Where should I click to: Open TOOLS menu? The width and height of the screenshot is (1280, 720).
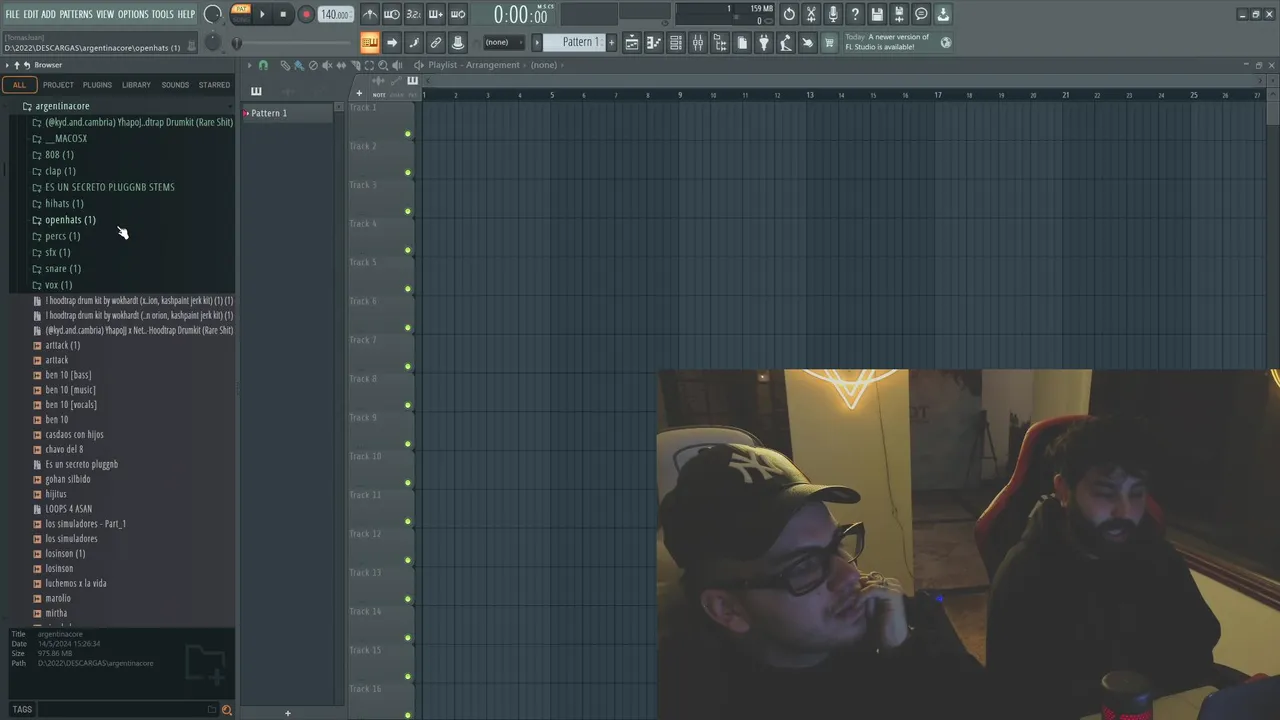163,14
